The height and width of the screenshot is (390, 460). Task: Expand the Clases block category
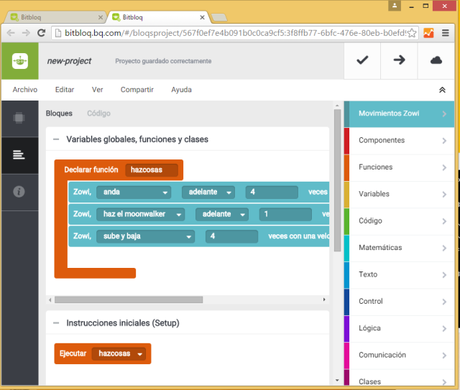[x=399, y=378]
